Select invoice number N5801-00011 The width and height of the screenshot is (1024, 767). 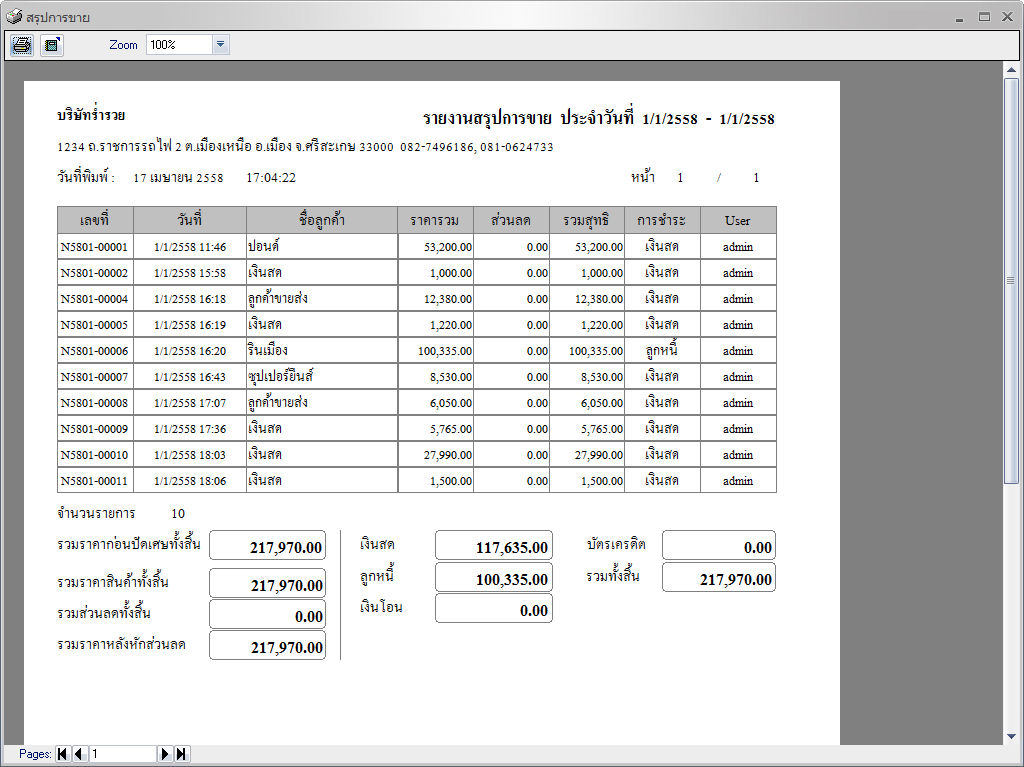(x=95, y=481)
